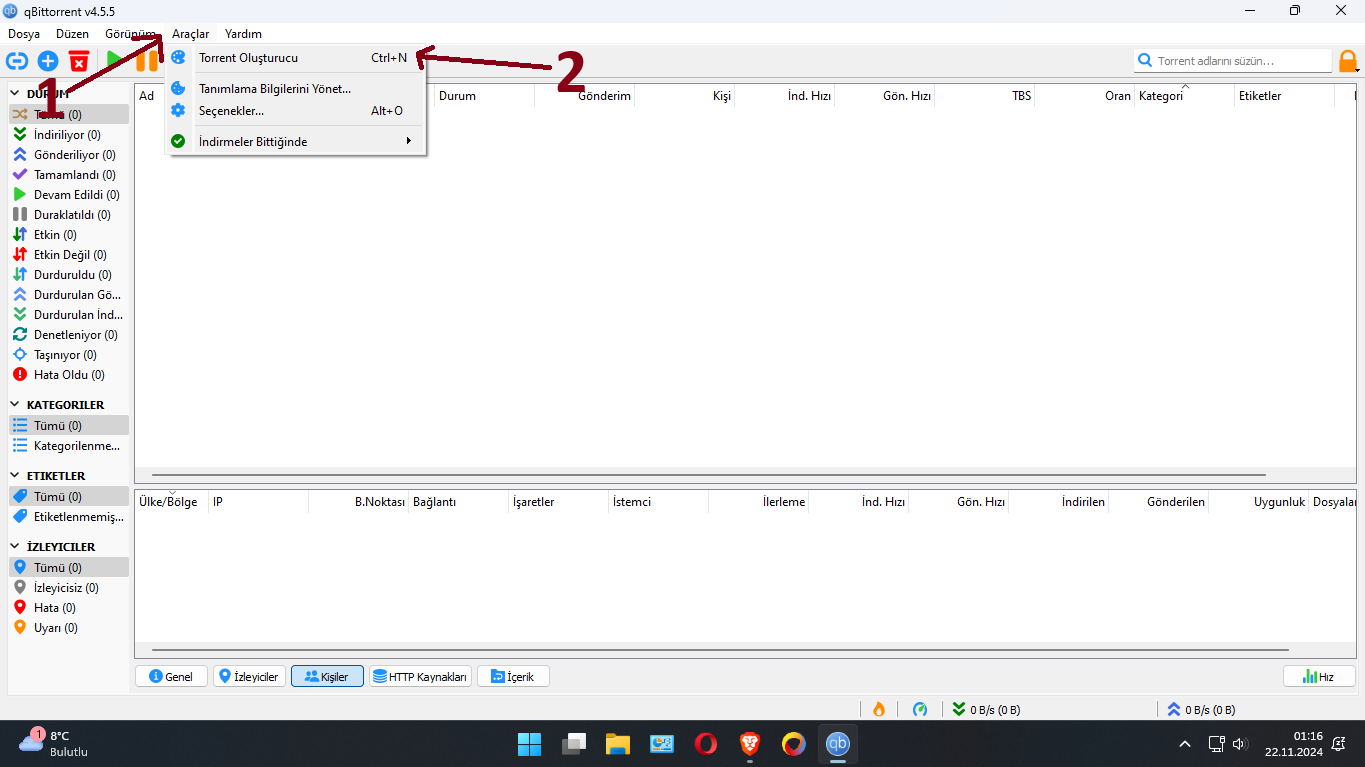Sort torrents by Oran column
1365x767 pixels.
point(1084,96)
